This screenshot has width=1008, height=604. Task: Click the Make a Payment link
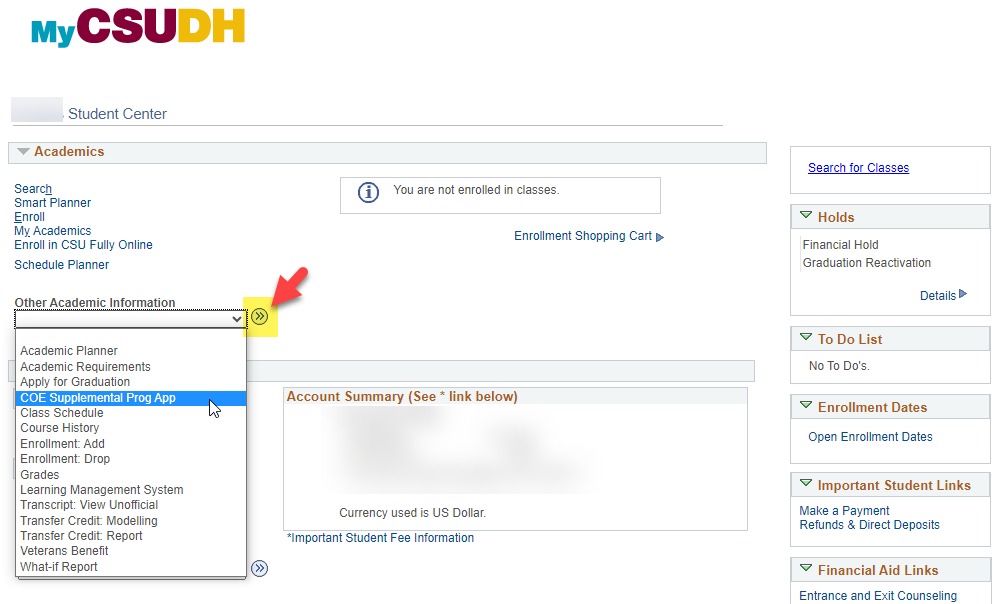pyautogui.click(x=844, y=511)
